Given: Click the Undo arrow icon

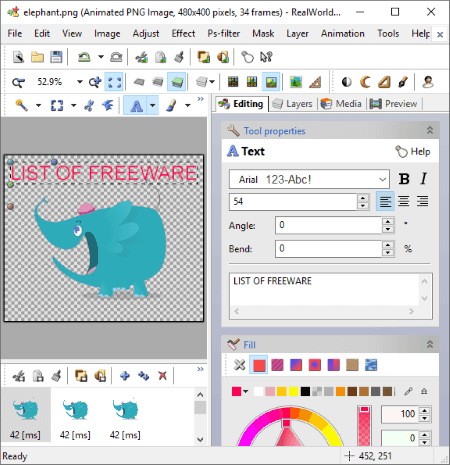Looking at the screenshot, I should pos(84,57).
